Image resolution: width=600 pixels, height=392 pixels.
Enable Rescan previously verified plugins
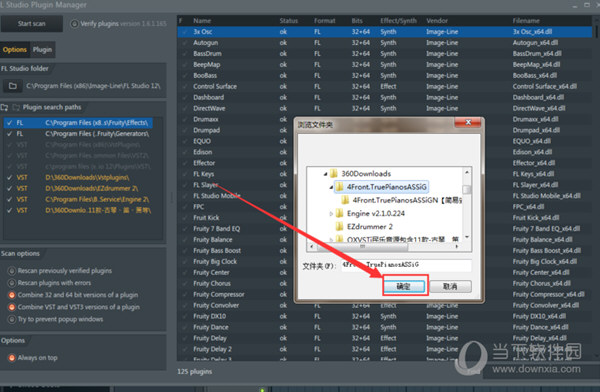click(x=12, y=271)
